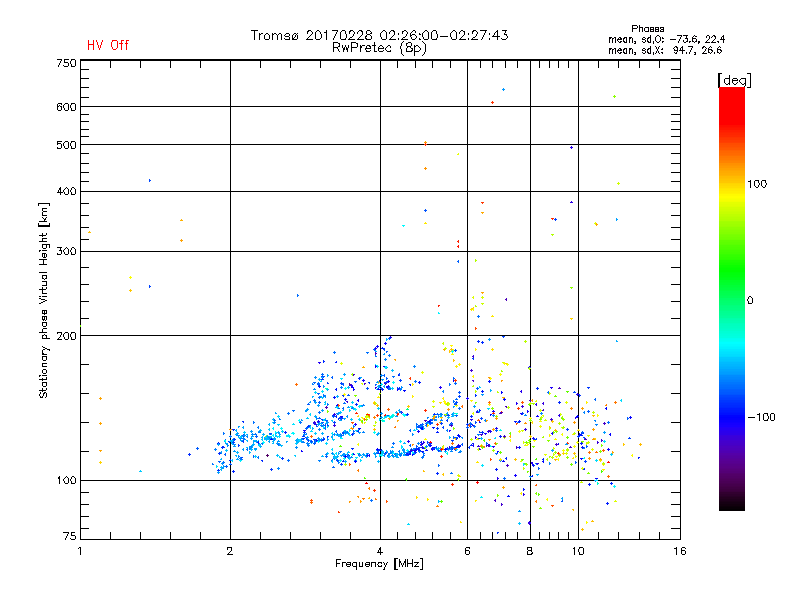Screen dimensions: 800x600
Task: Click the y-axis '200' tick label
Action: [x=66, y=336]
